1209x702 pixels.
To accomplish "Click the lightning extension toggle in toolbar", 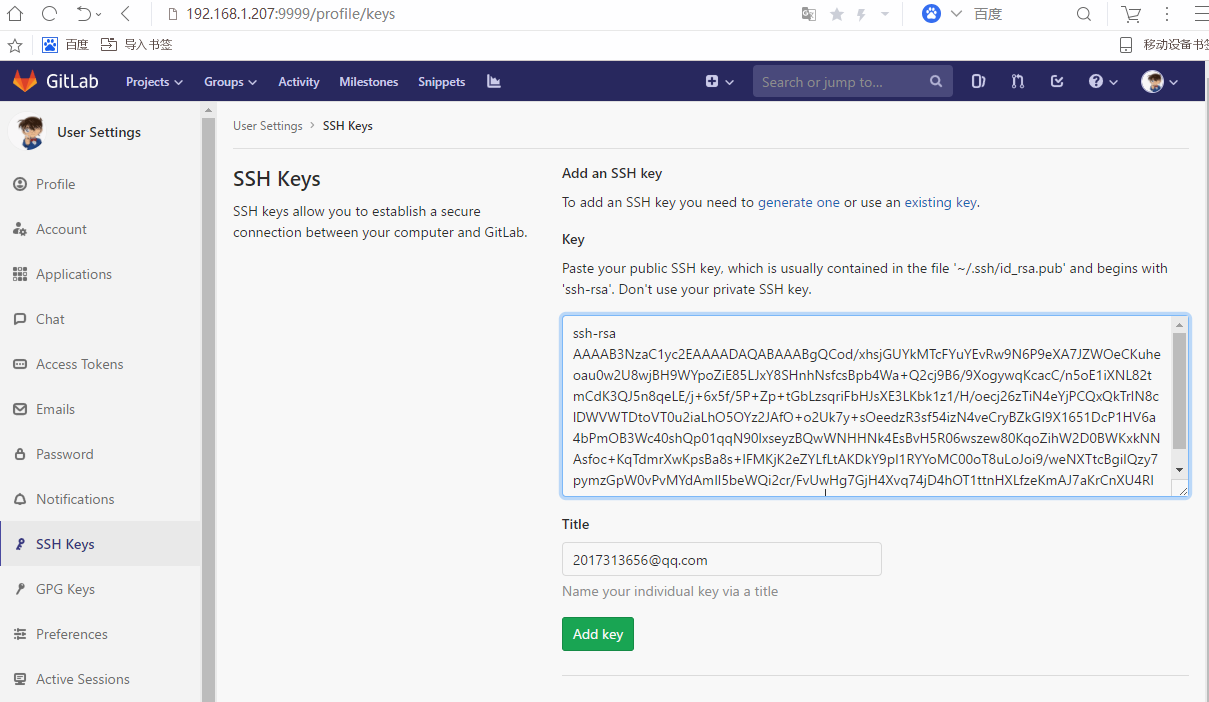I will [x=860, y=14].
